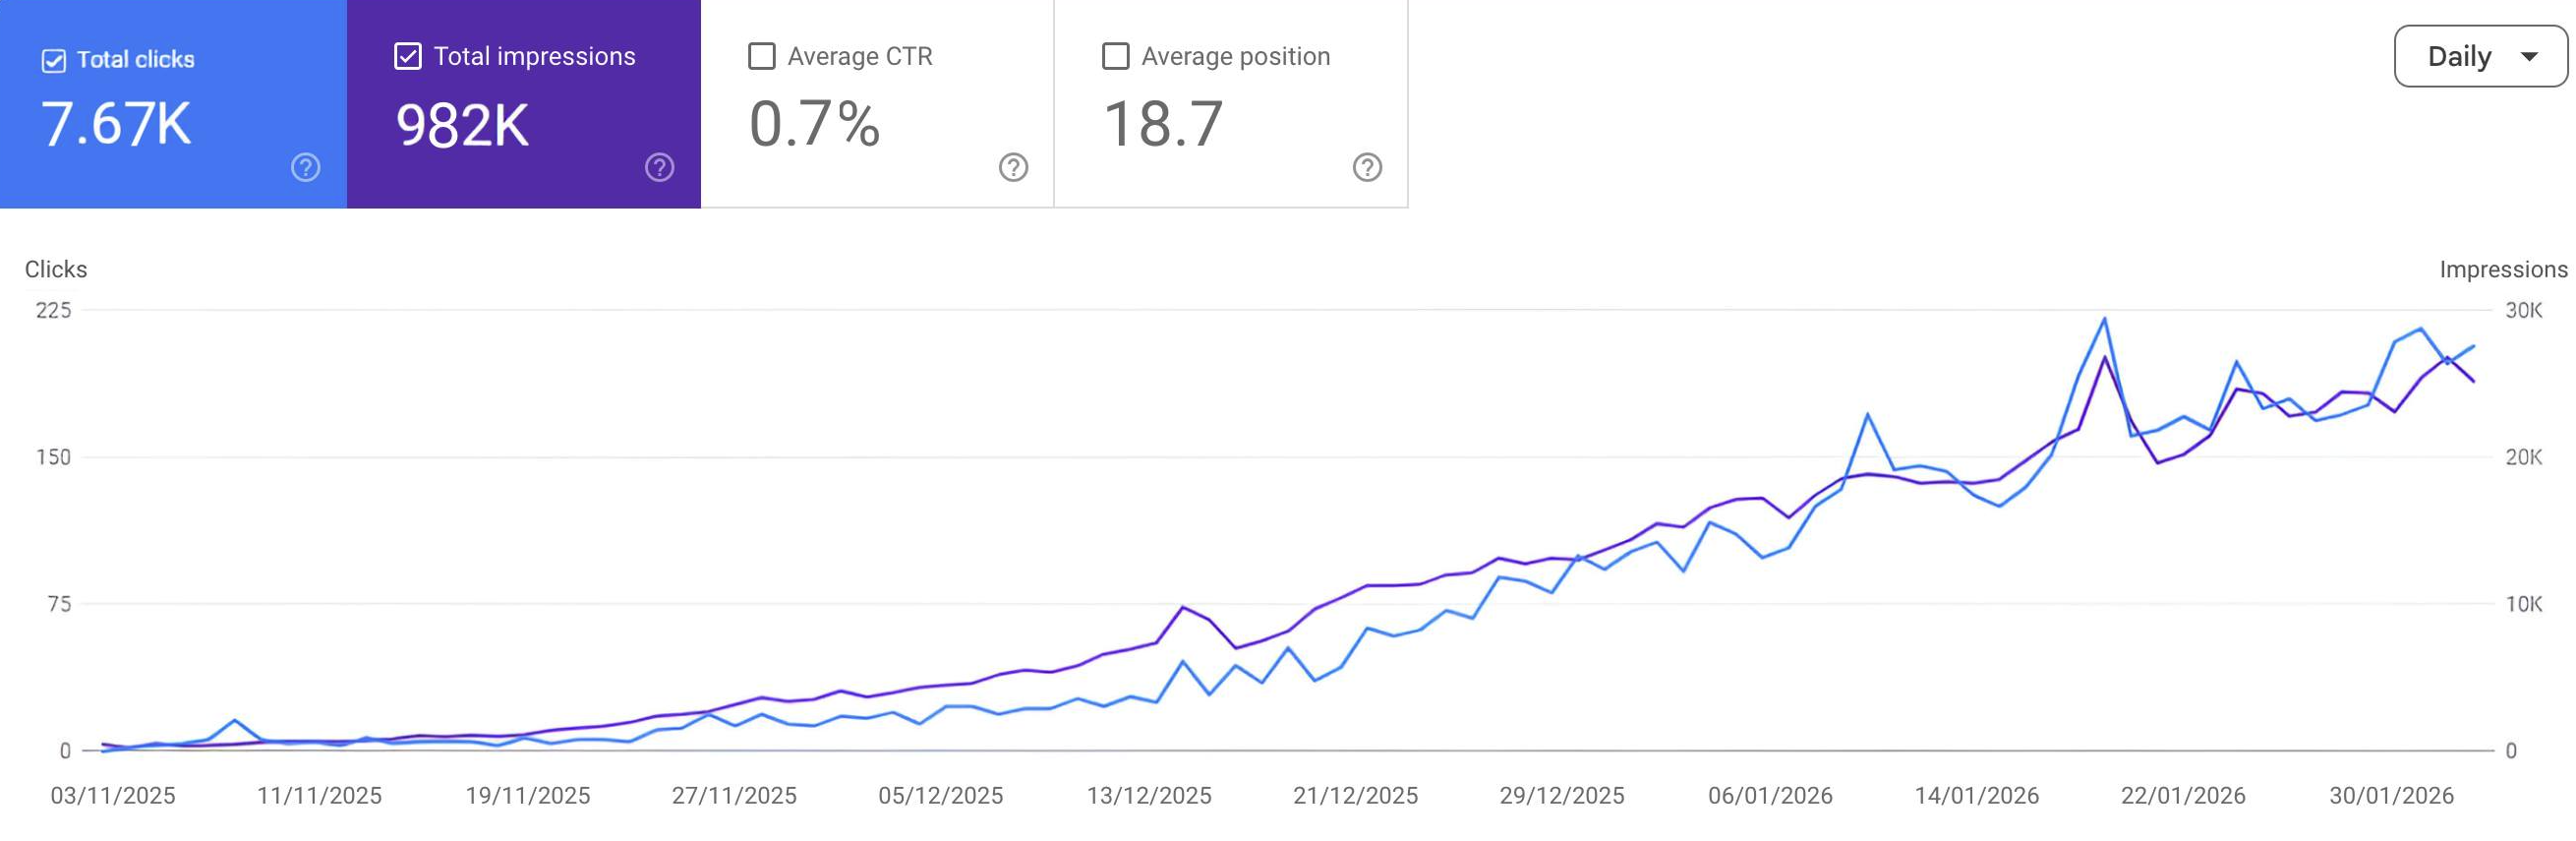Click help icon on Total clicks card

(x=306, y=167)
